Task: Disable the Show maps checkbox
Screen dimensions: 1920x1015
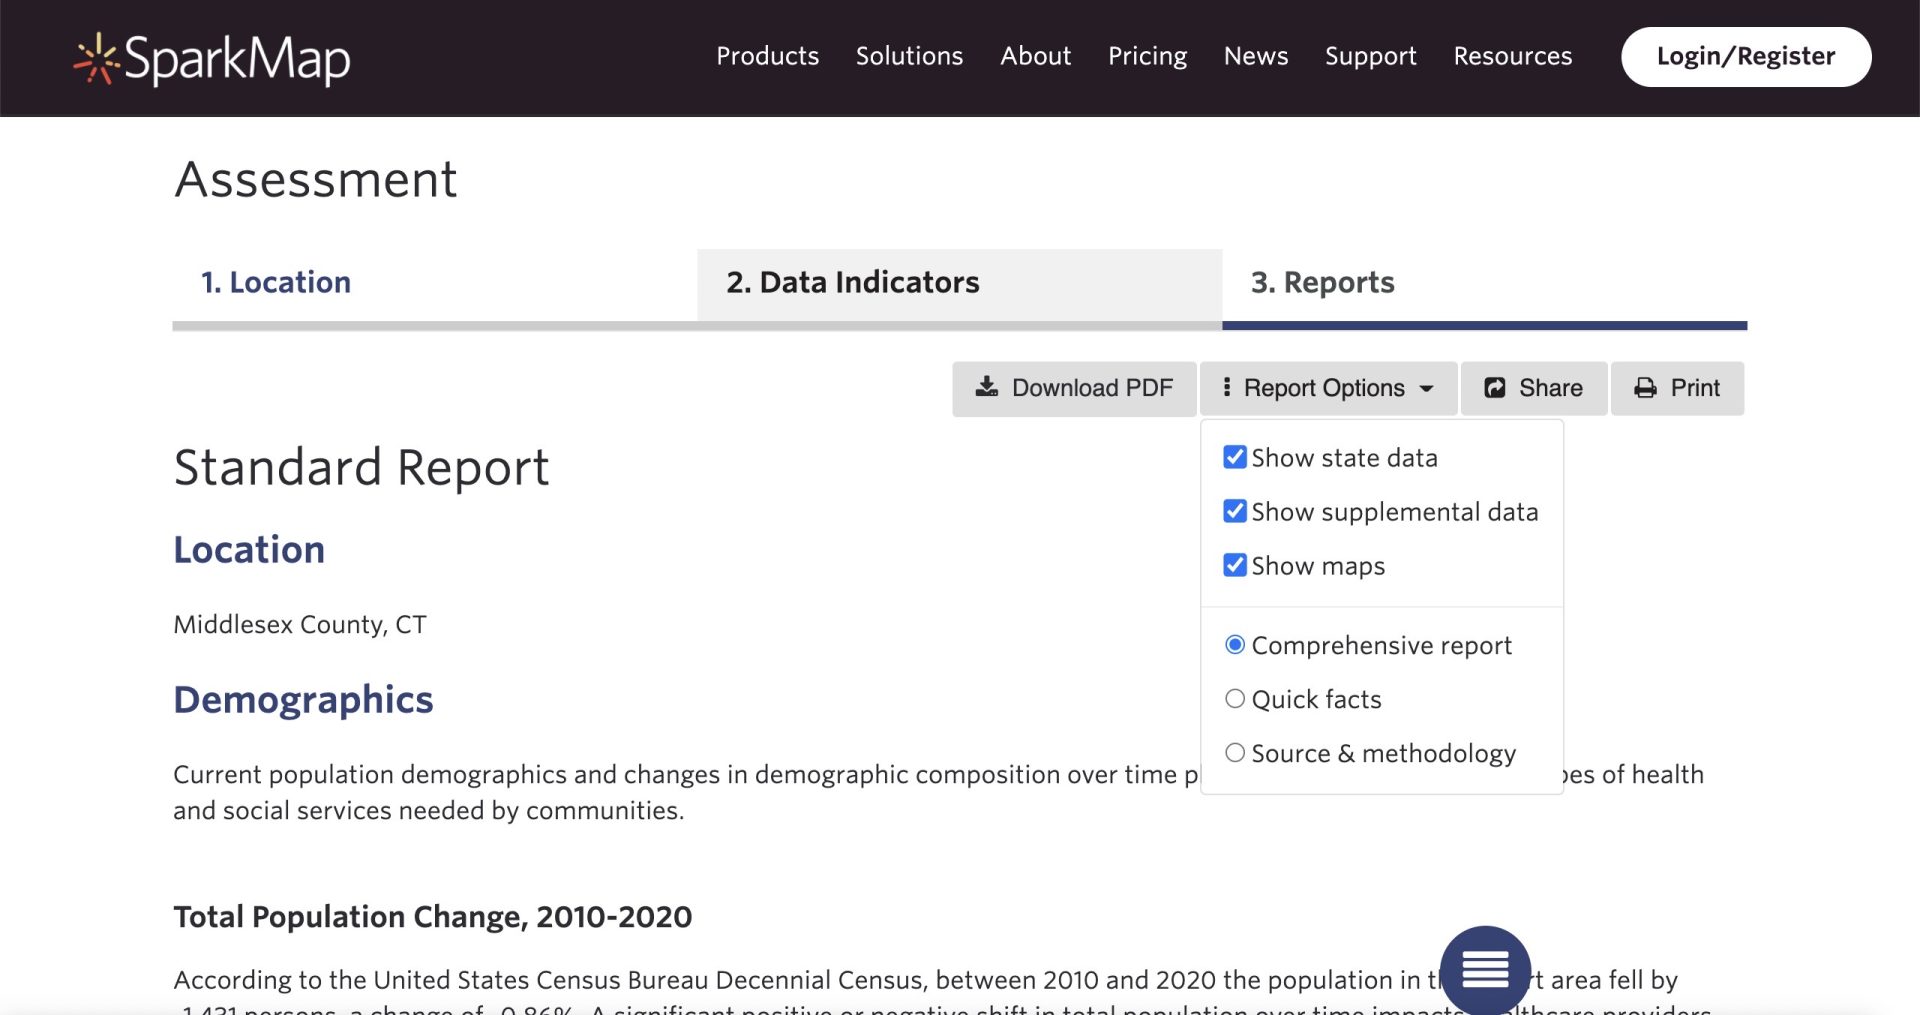Action: coord(1235,565)
